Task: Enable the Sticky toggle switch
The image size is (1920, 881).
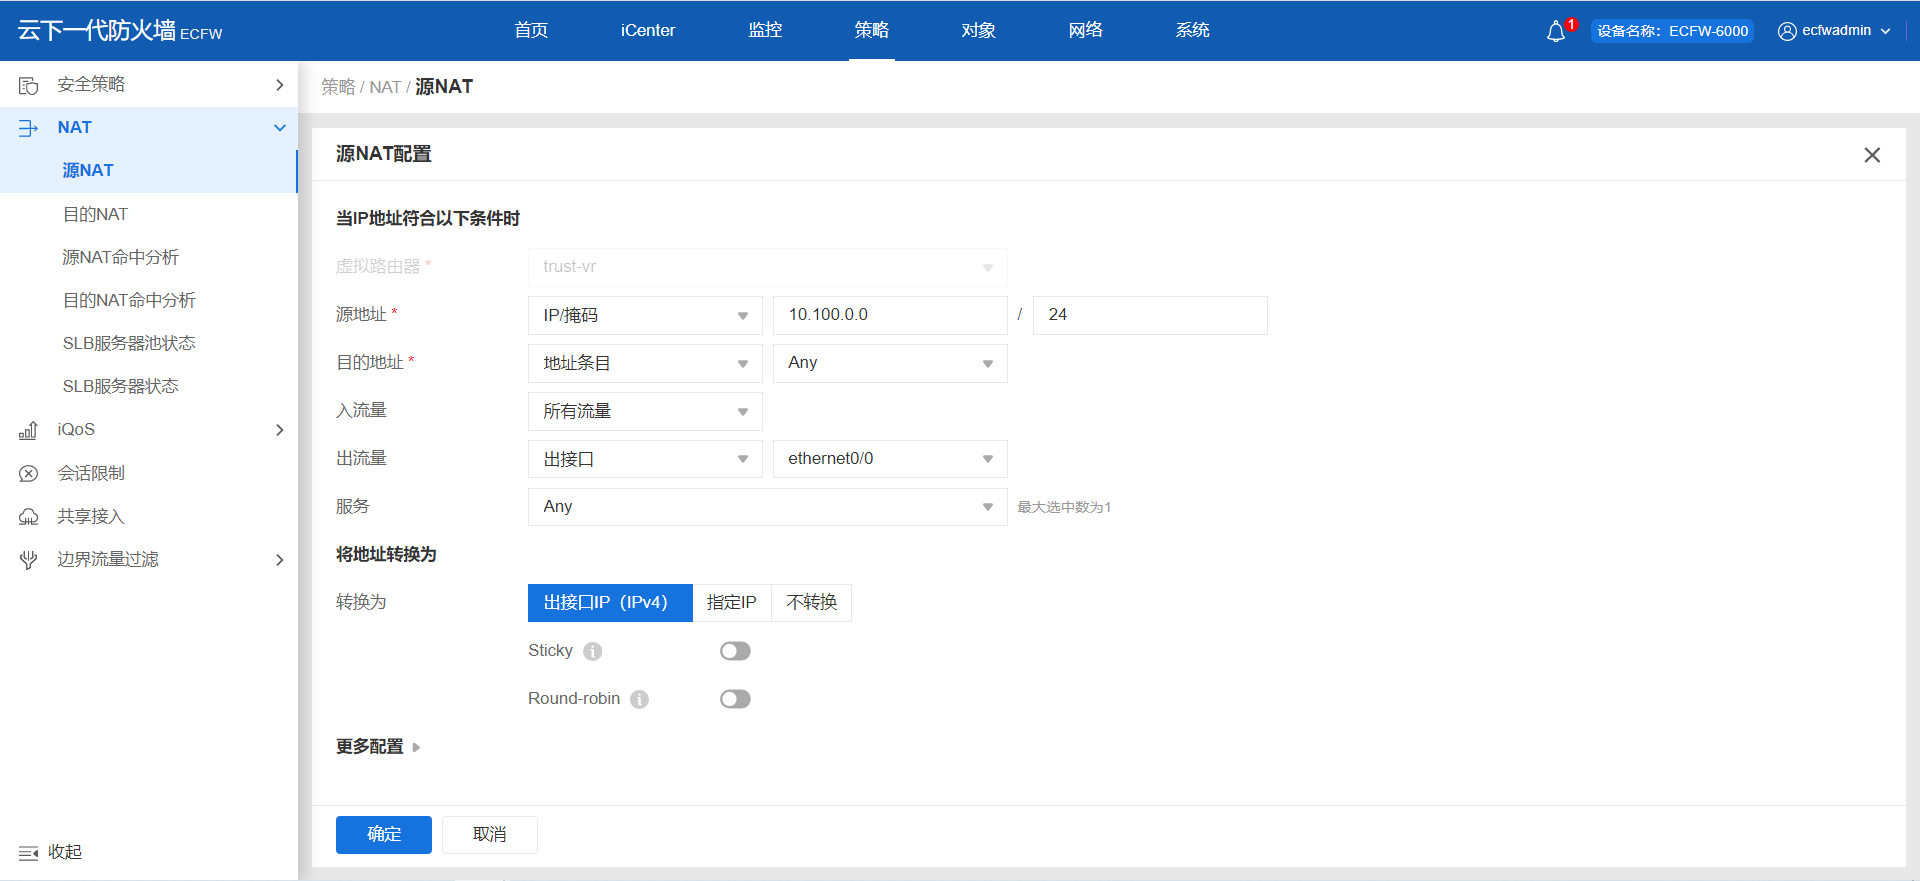Action: click(x=735, y=651)
